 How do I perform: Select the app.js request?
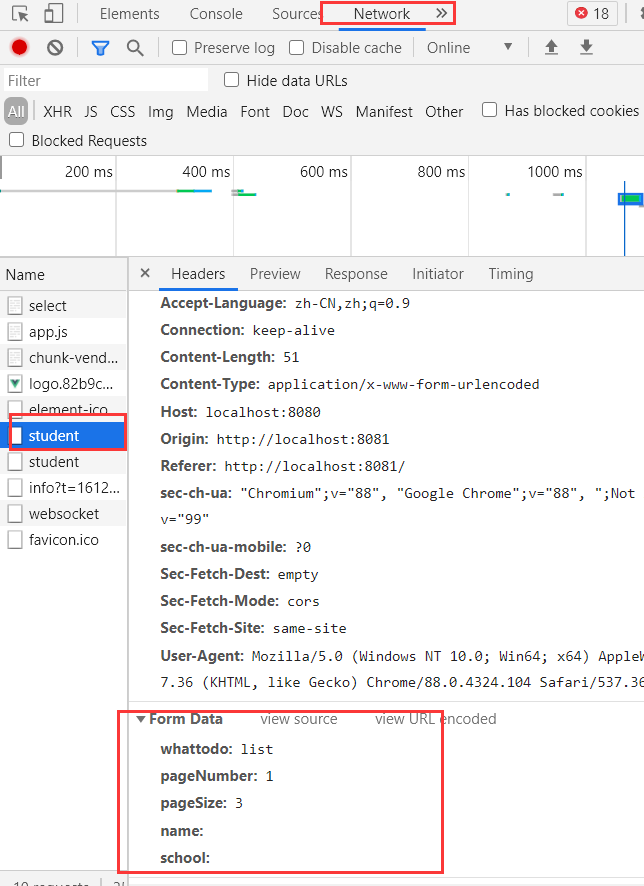[x=63, y=332]
